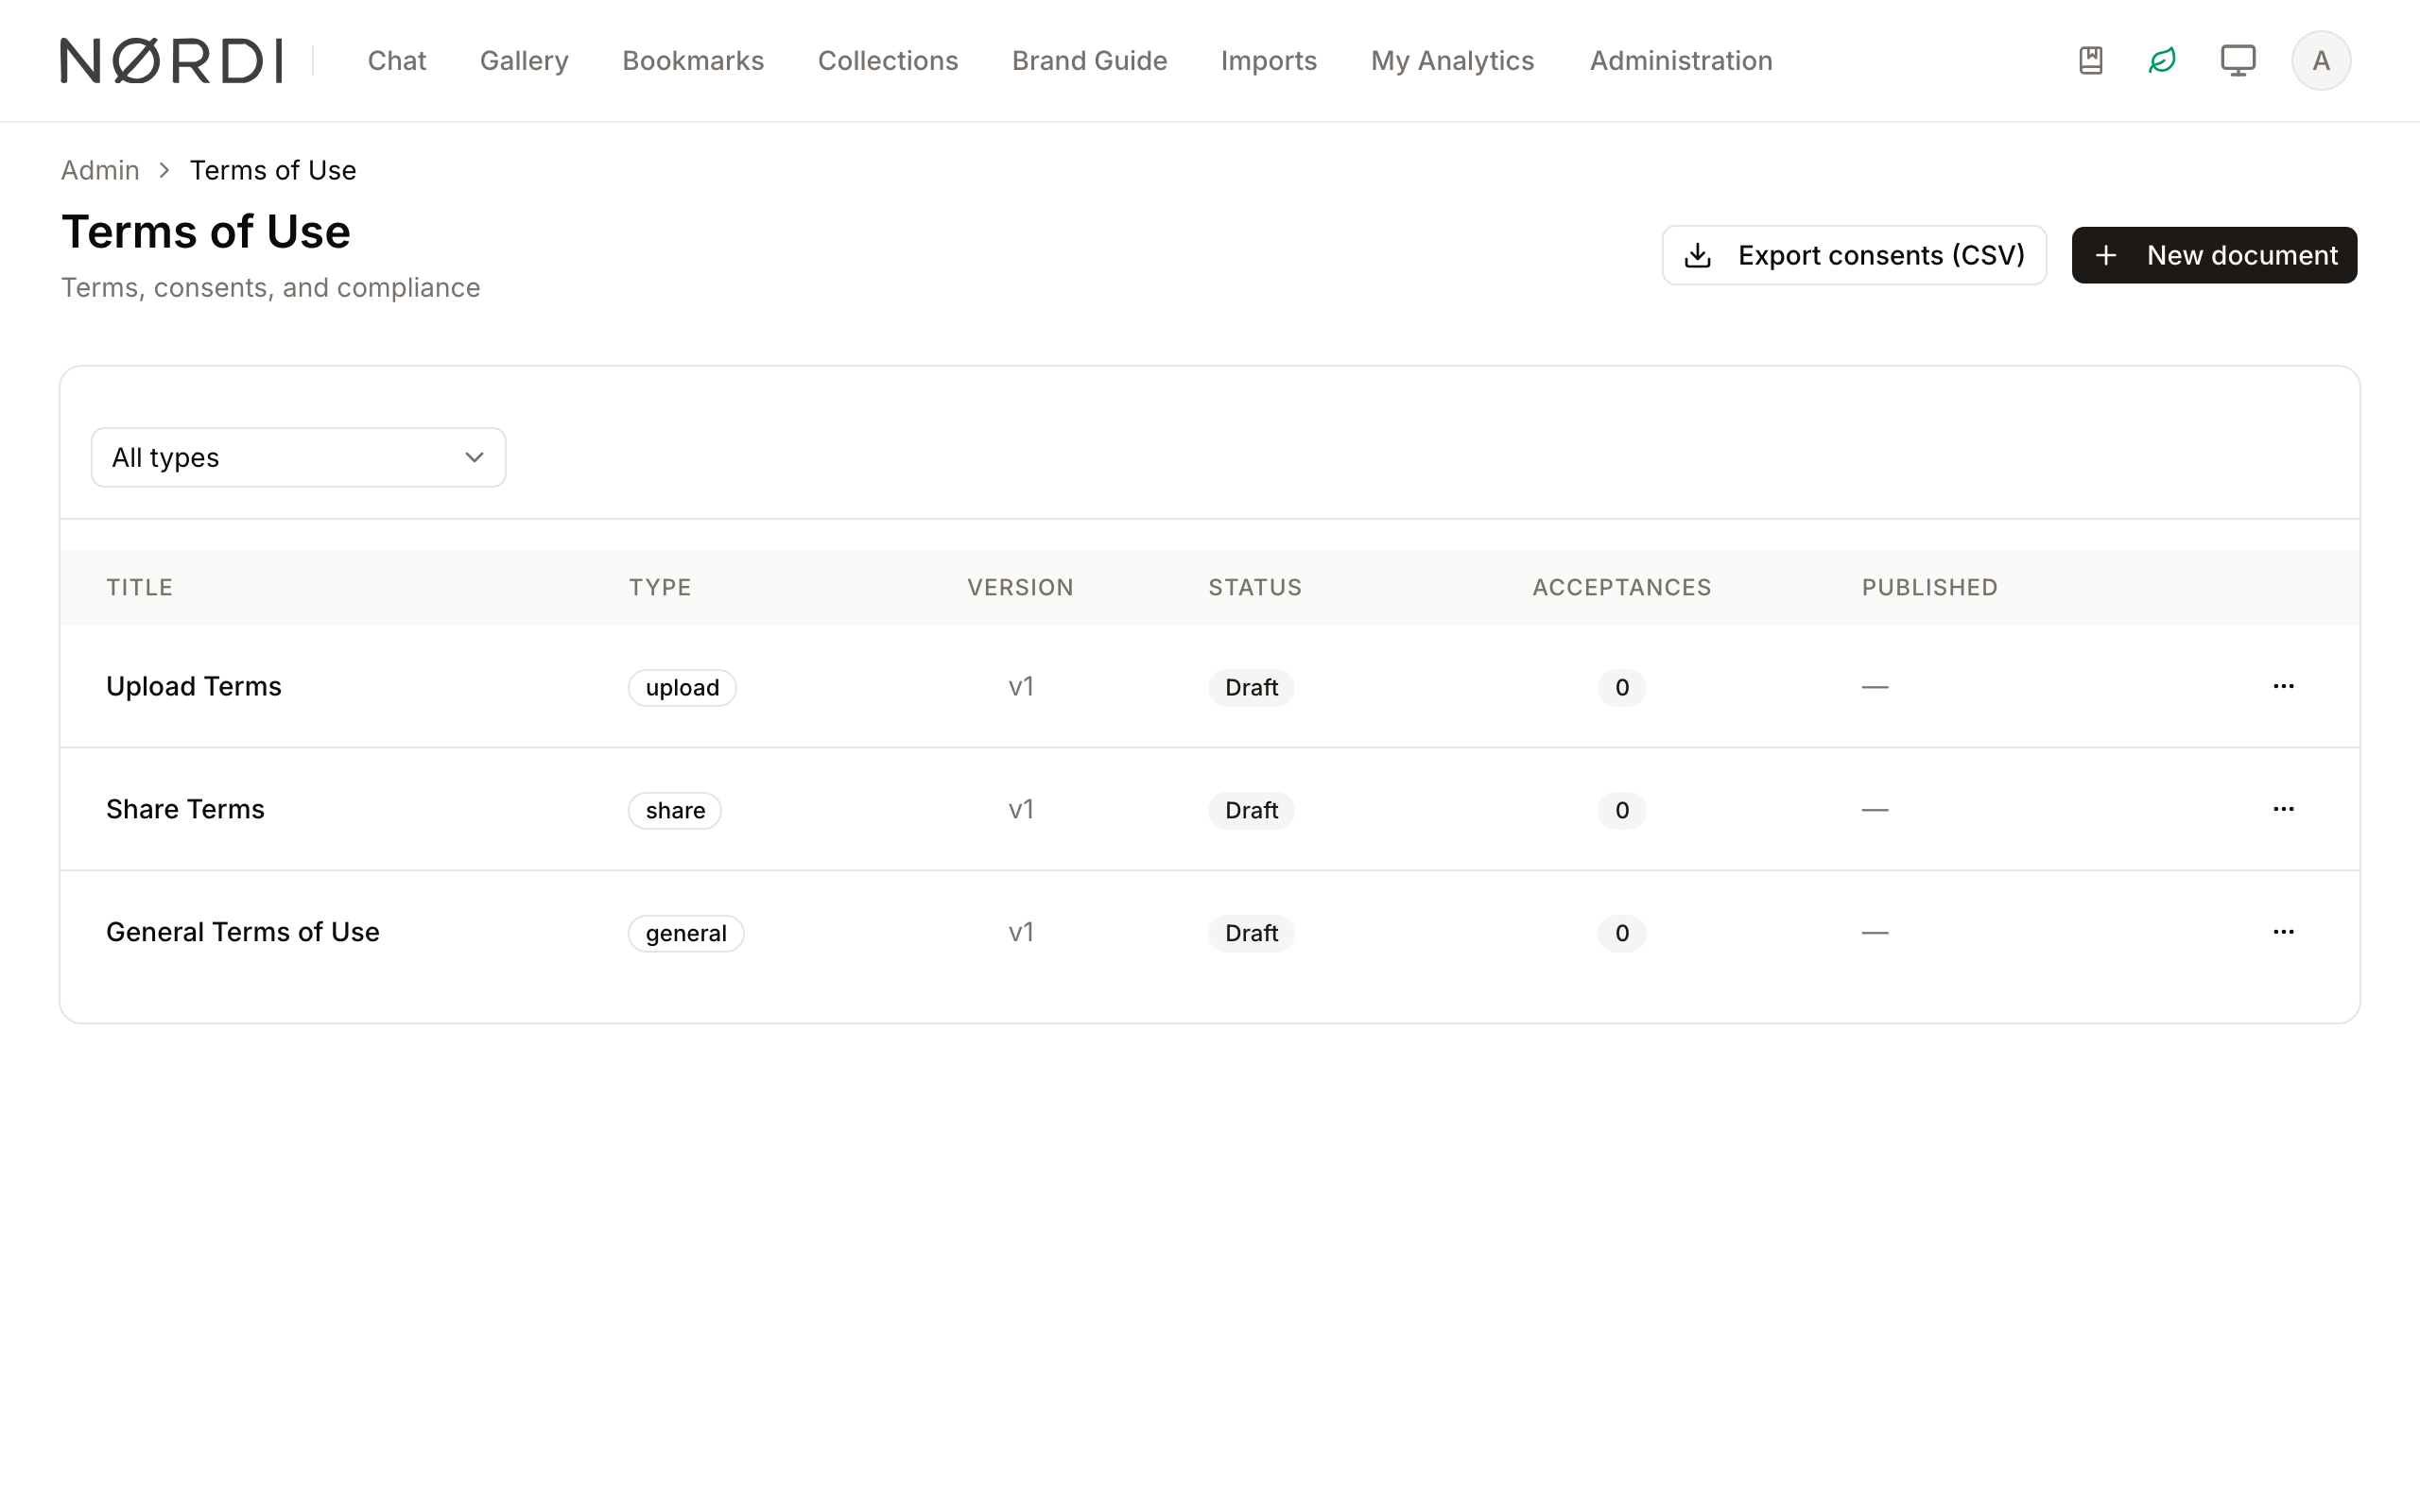The width and height of the screenshot is (2420, 1512).
Task: Click the TYPE column header
Action: (660, 588)
